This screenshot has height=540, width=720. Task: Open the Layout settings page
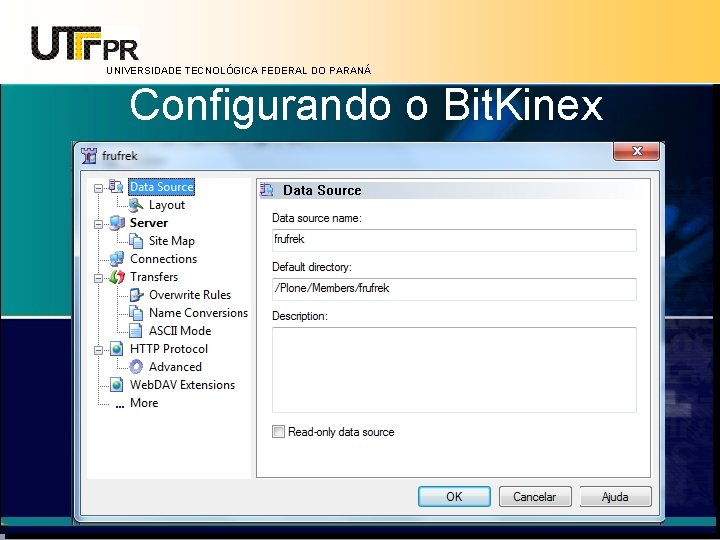pos(167,205)
